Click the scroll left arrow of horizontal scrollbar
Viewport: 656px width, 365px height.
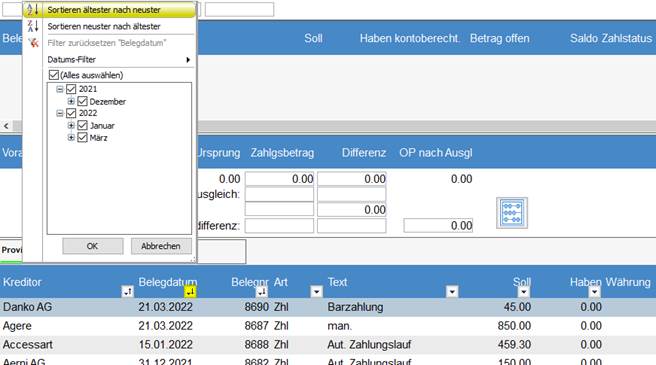[6, 126]
